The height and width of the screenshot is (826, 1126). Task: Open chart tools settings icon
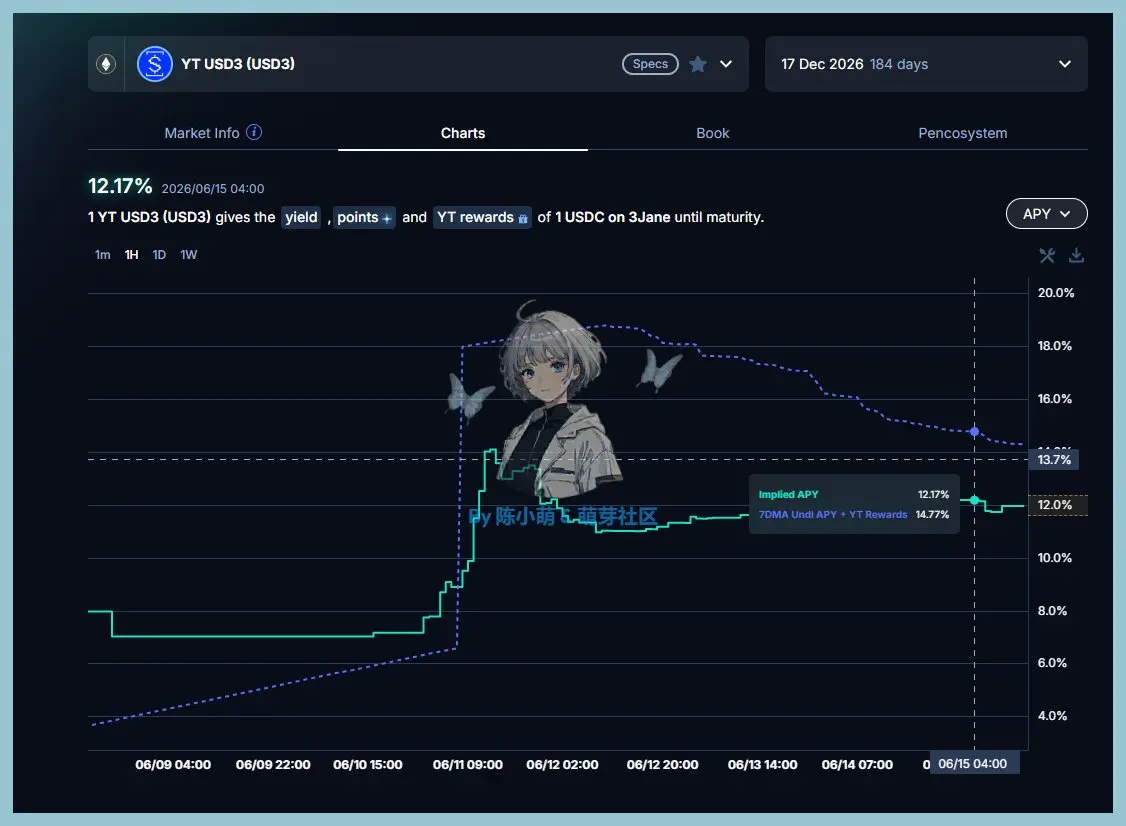[x=1047, y=255]
